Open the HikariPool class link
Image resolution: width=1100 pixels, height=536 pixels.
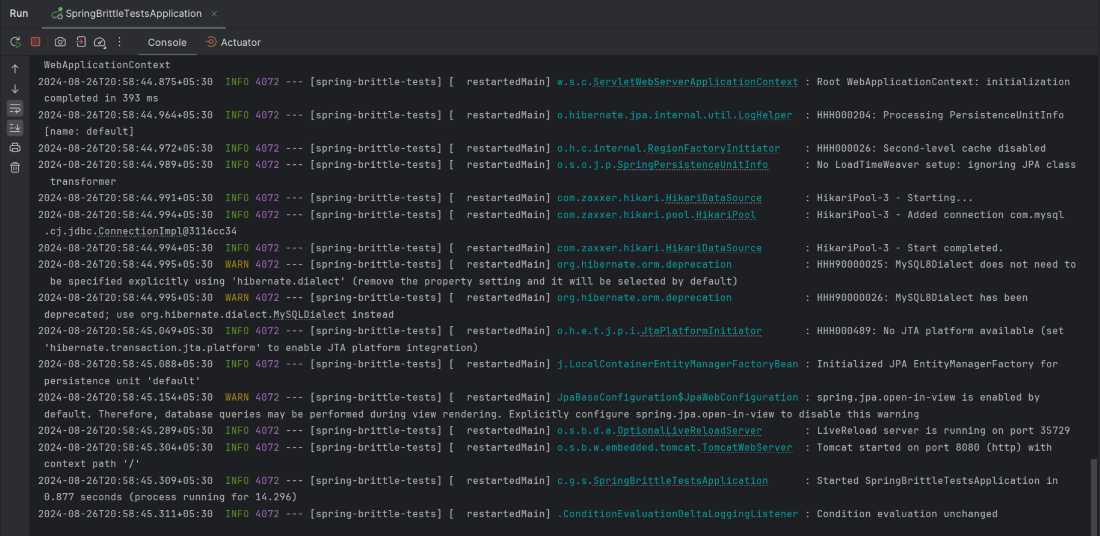coord(725,215)
